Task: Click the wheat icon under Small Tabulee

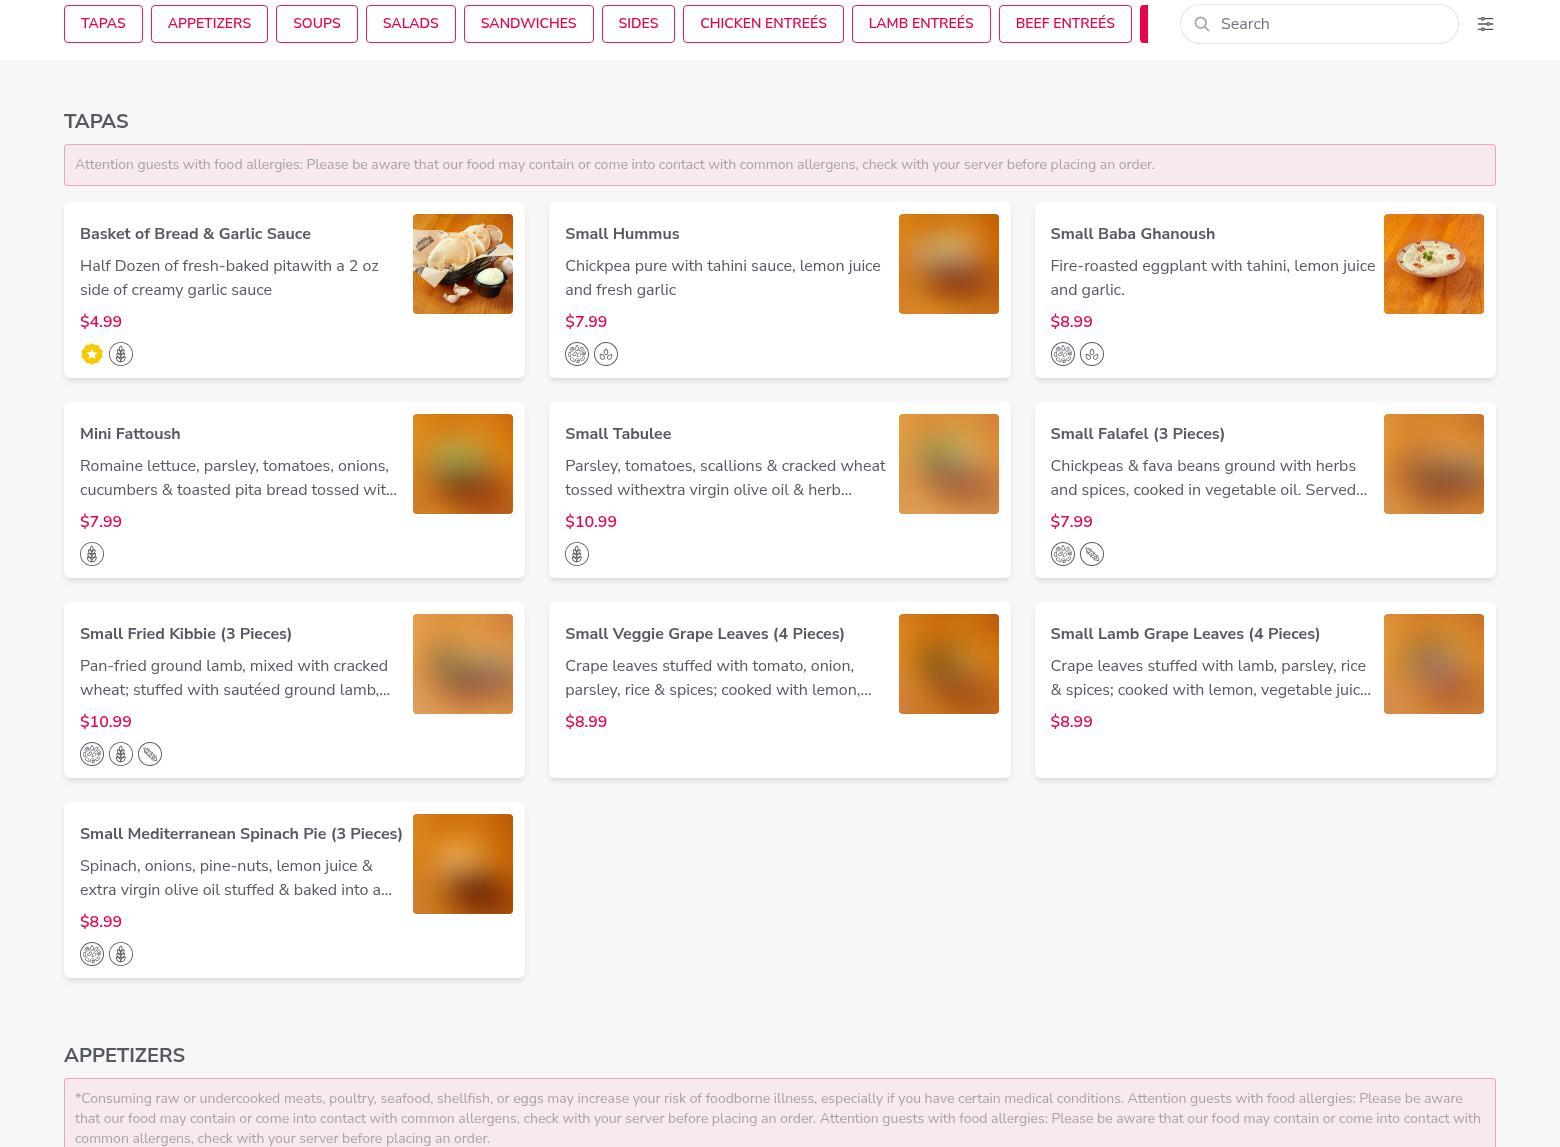Action: point(577,554)
